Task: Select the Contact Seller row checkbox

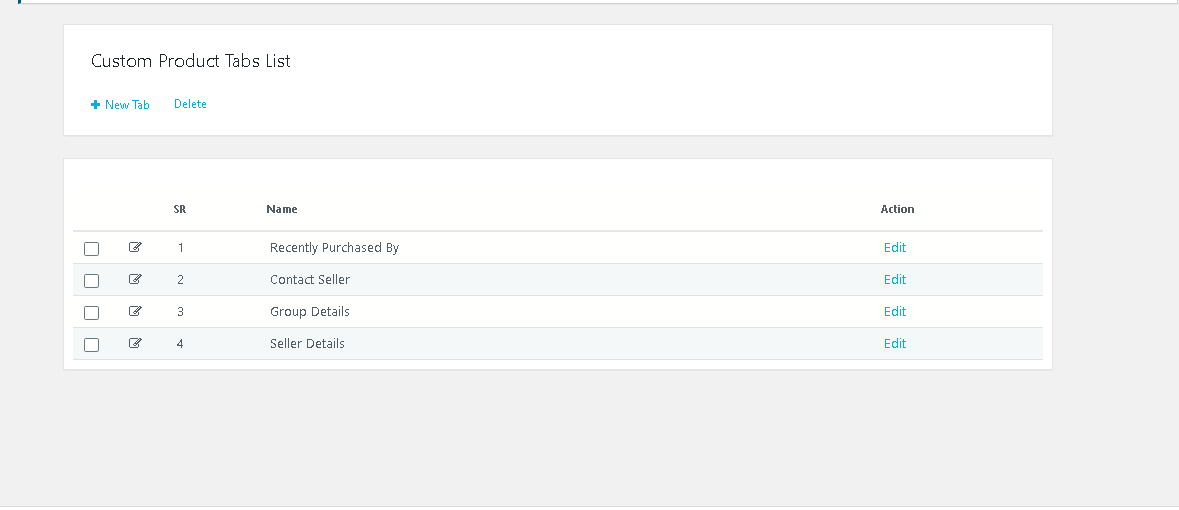Action: click(92, 281)
